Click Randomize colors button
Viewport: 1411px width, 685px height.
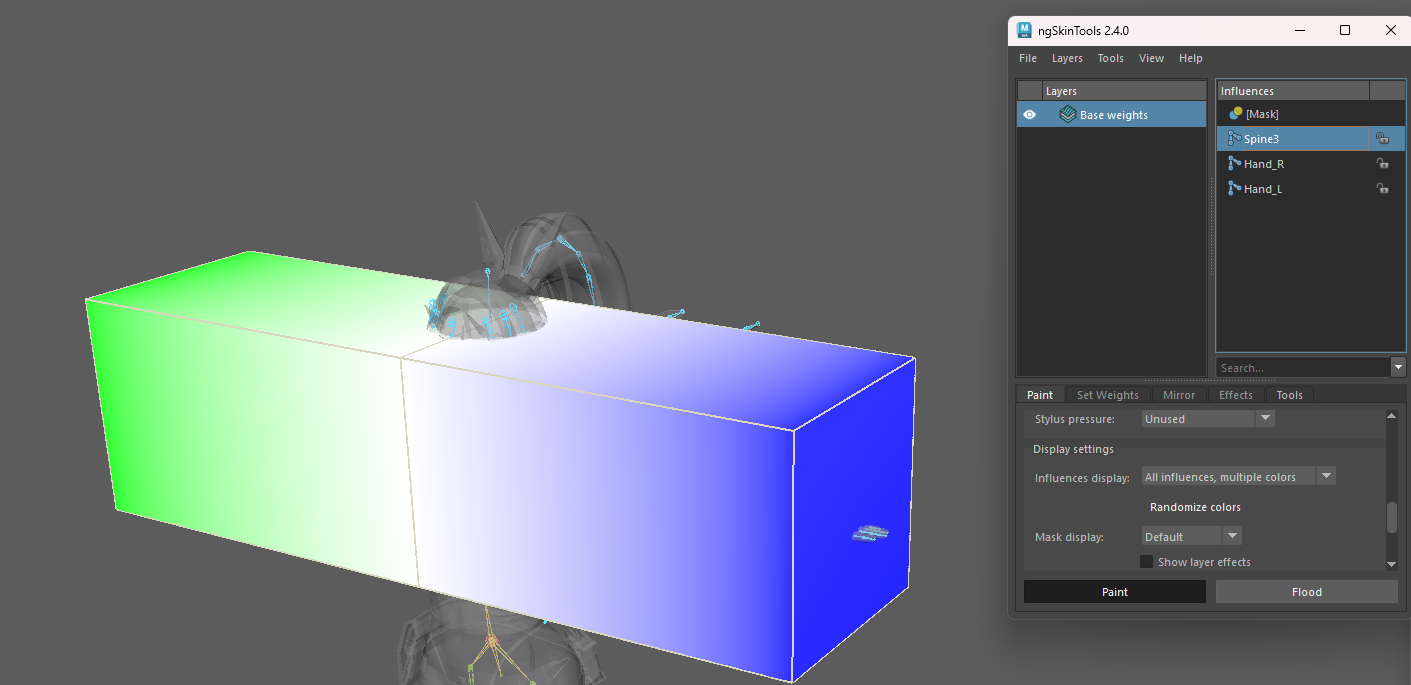point(1195,507)
